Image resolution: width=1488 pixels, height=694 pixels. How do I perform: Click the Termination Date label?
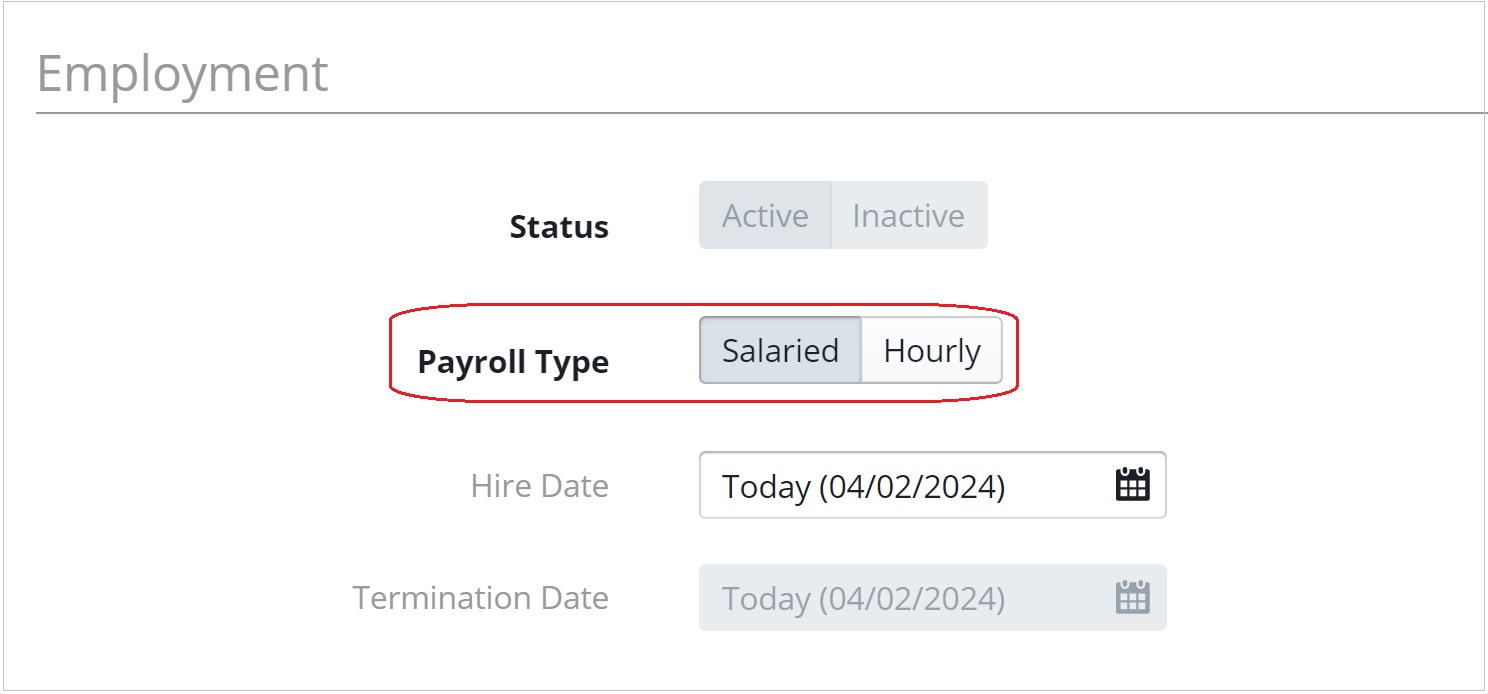[x=481, y=597]
